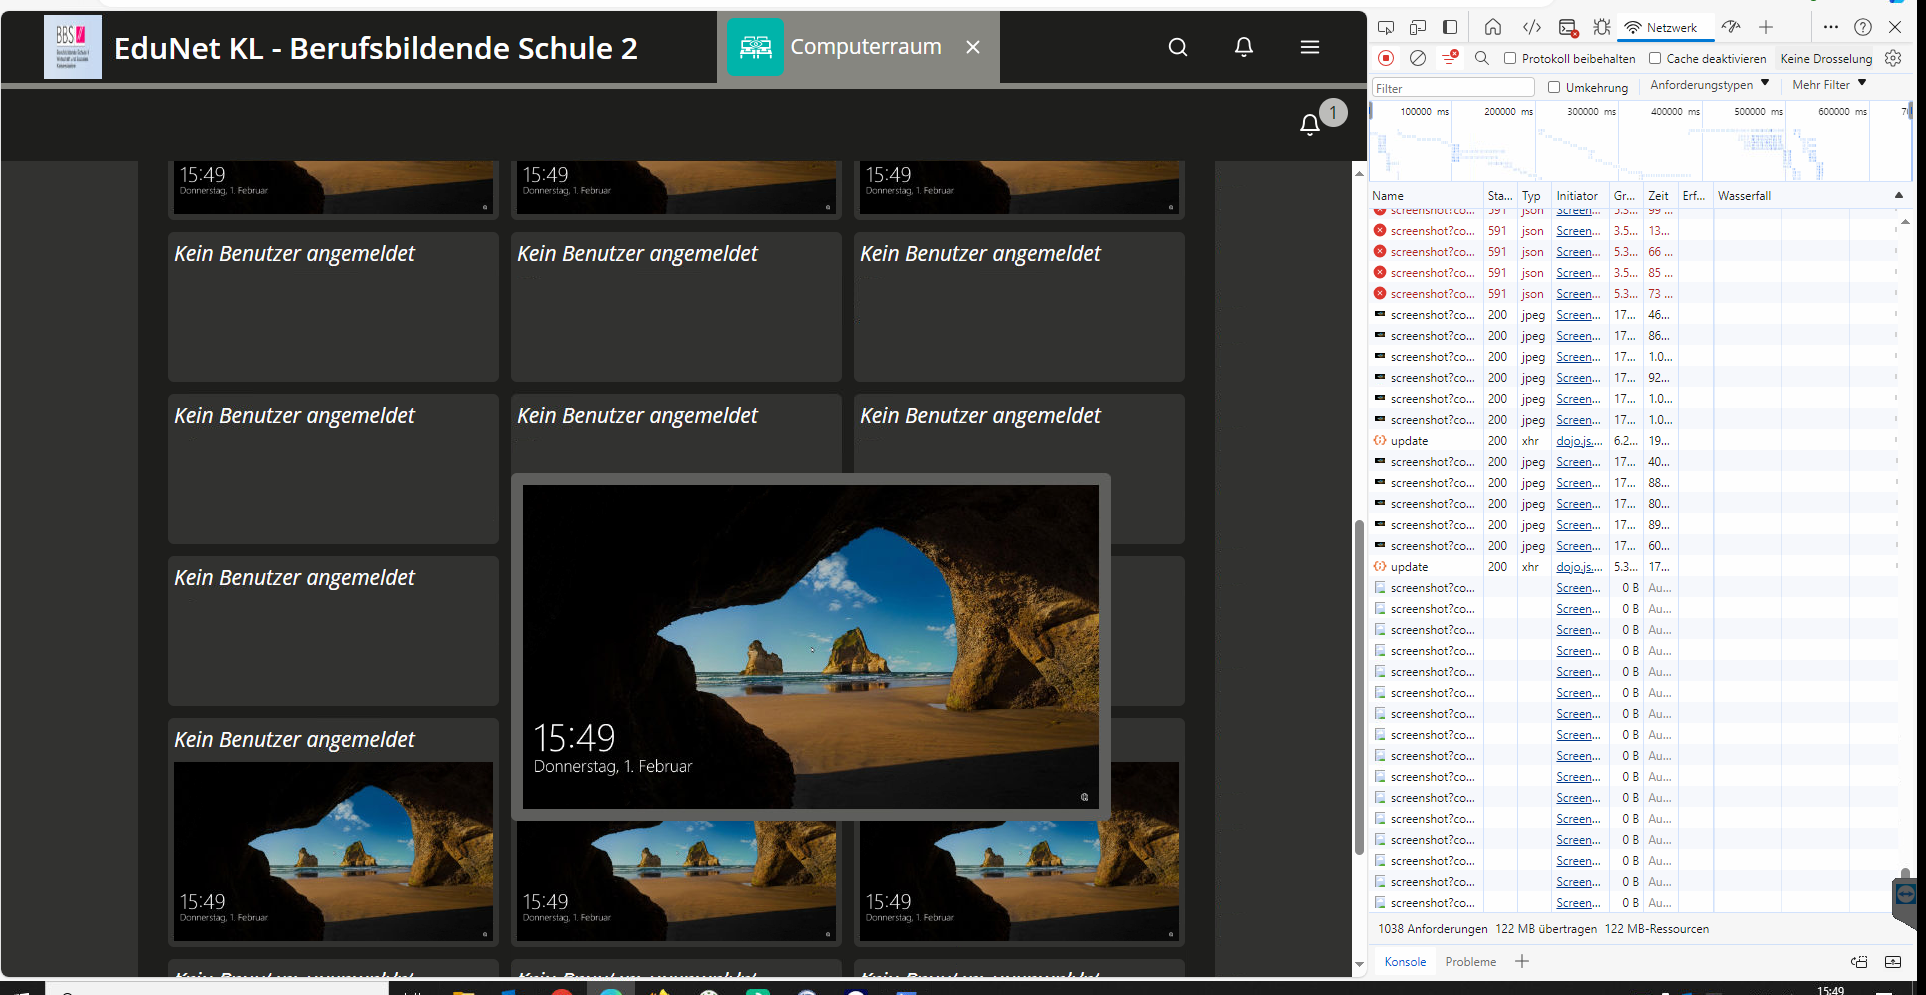Click the network Filter input field
This screenshot has height=995, width=1926.
tap(1452, 88)
